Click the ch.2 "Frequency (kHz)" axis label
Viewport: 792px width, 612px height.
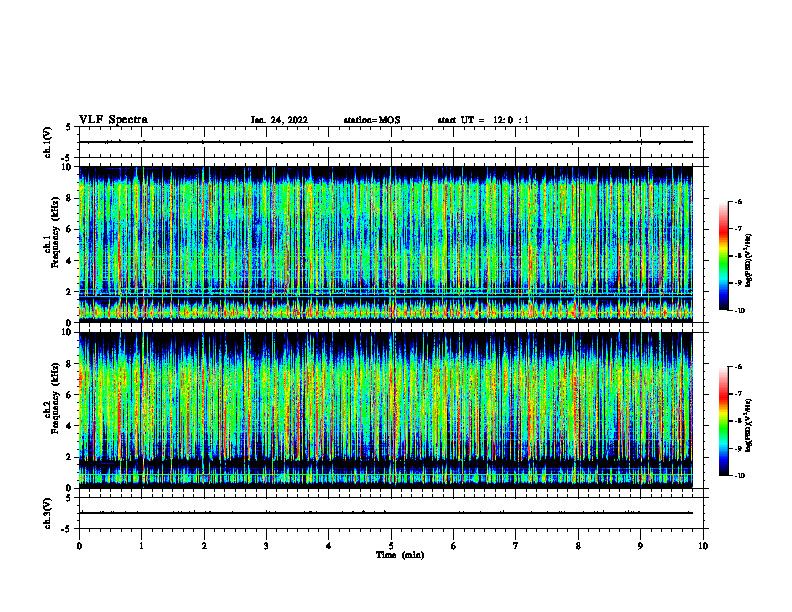tap(55, 398)
